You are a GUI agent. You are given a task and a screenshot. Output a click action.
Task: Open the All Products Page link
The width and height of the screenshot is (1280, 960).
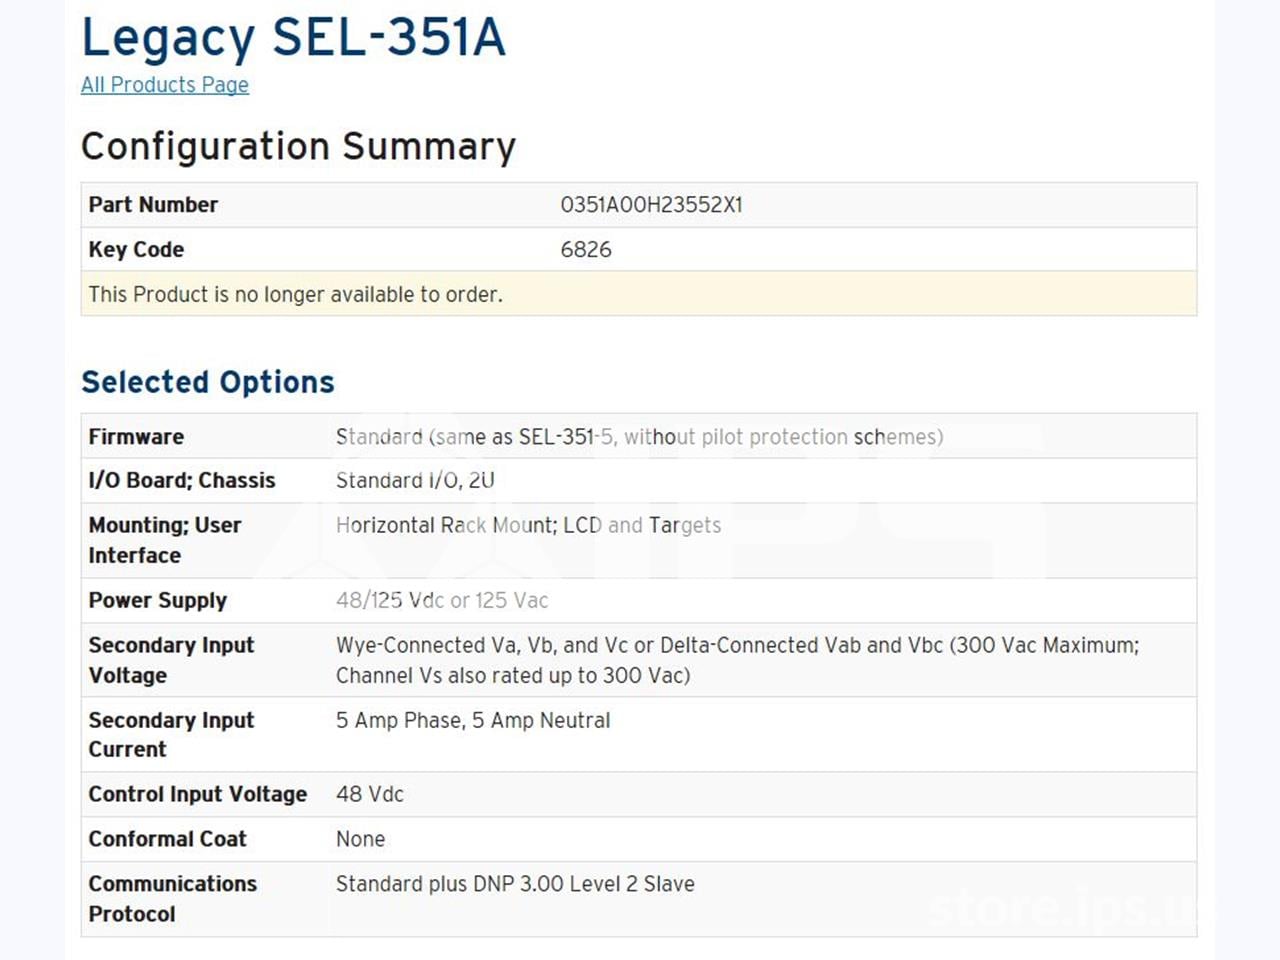click(x=165, y=85)
